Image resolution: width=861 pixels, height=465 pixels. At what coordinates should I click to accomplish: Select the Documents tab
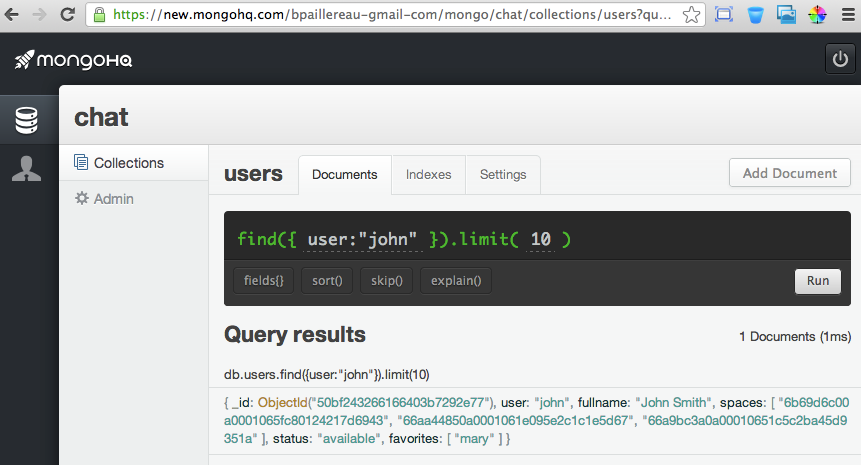coord(345,175)
